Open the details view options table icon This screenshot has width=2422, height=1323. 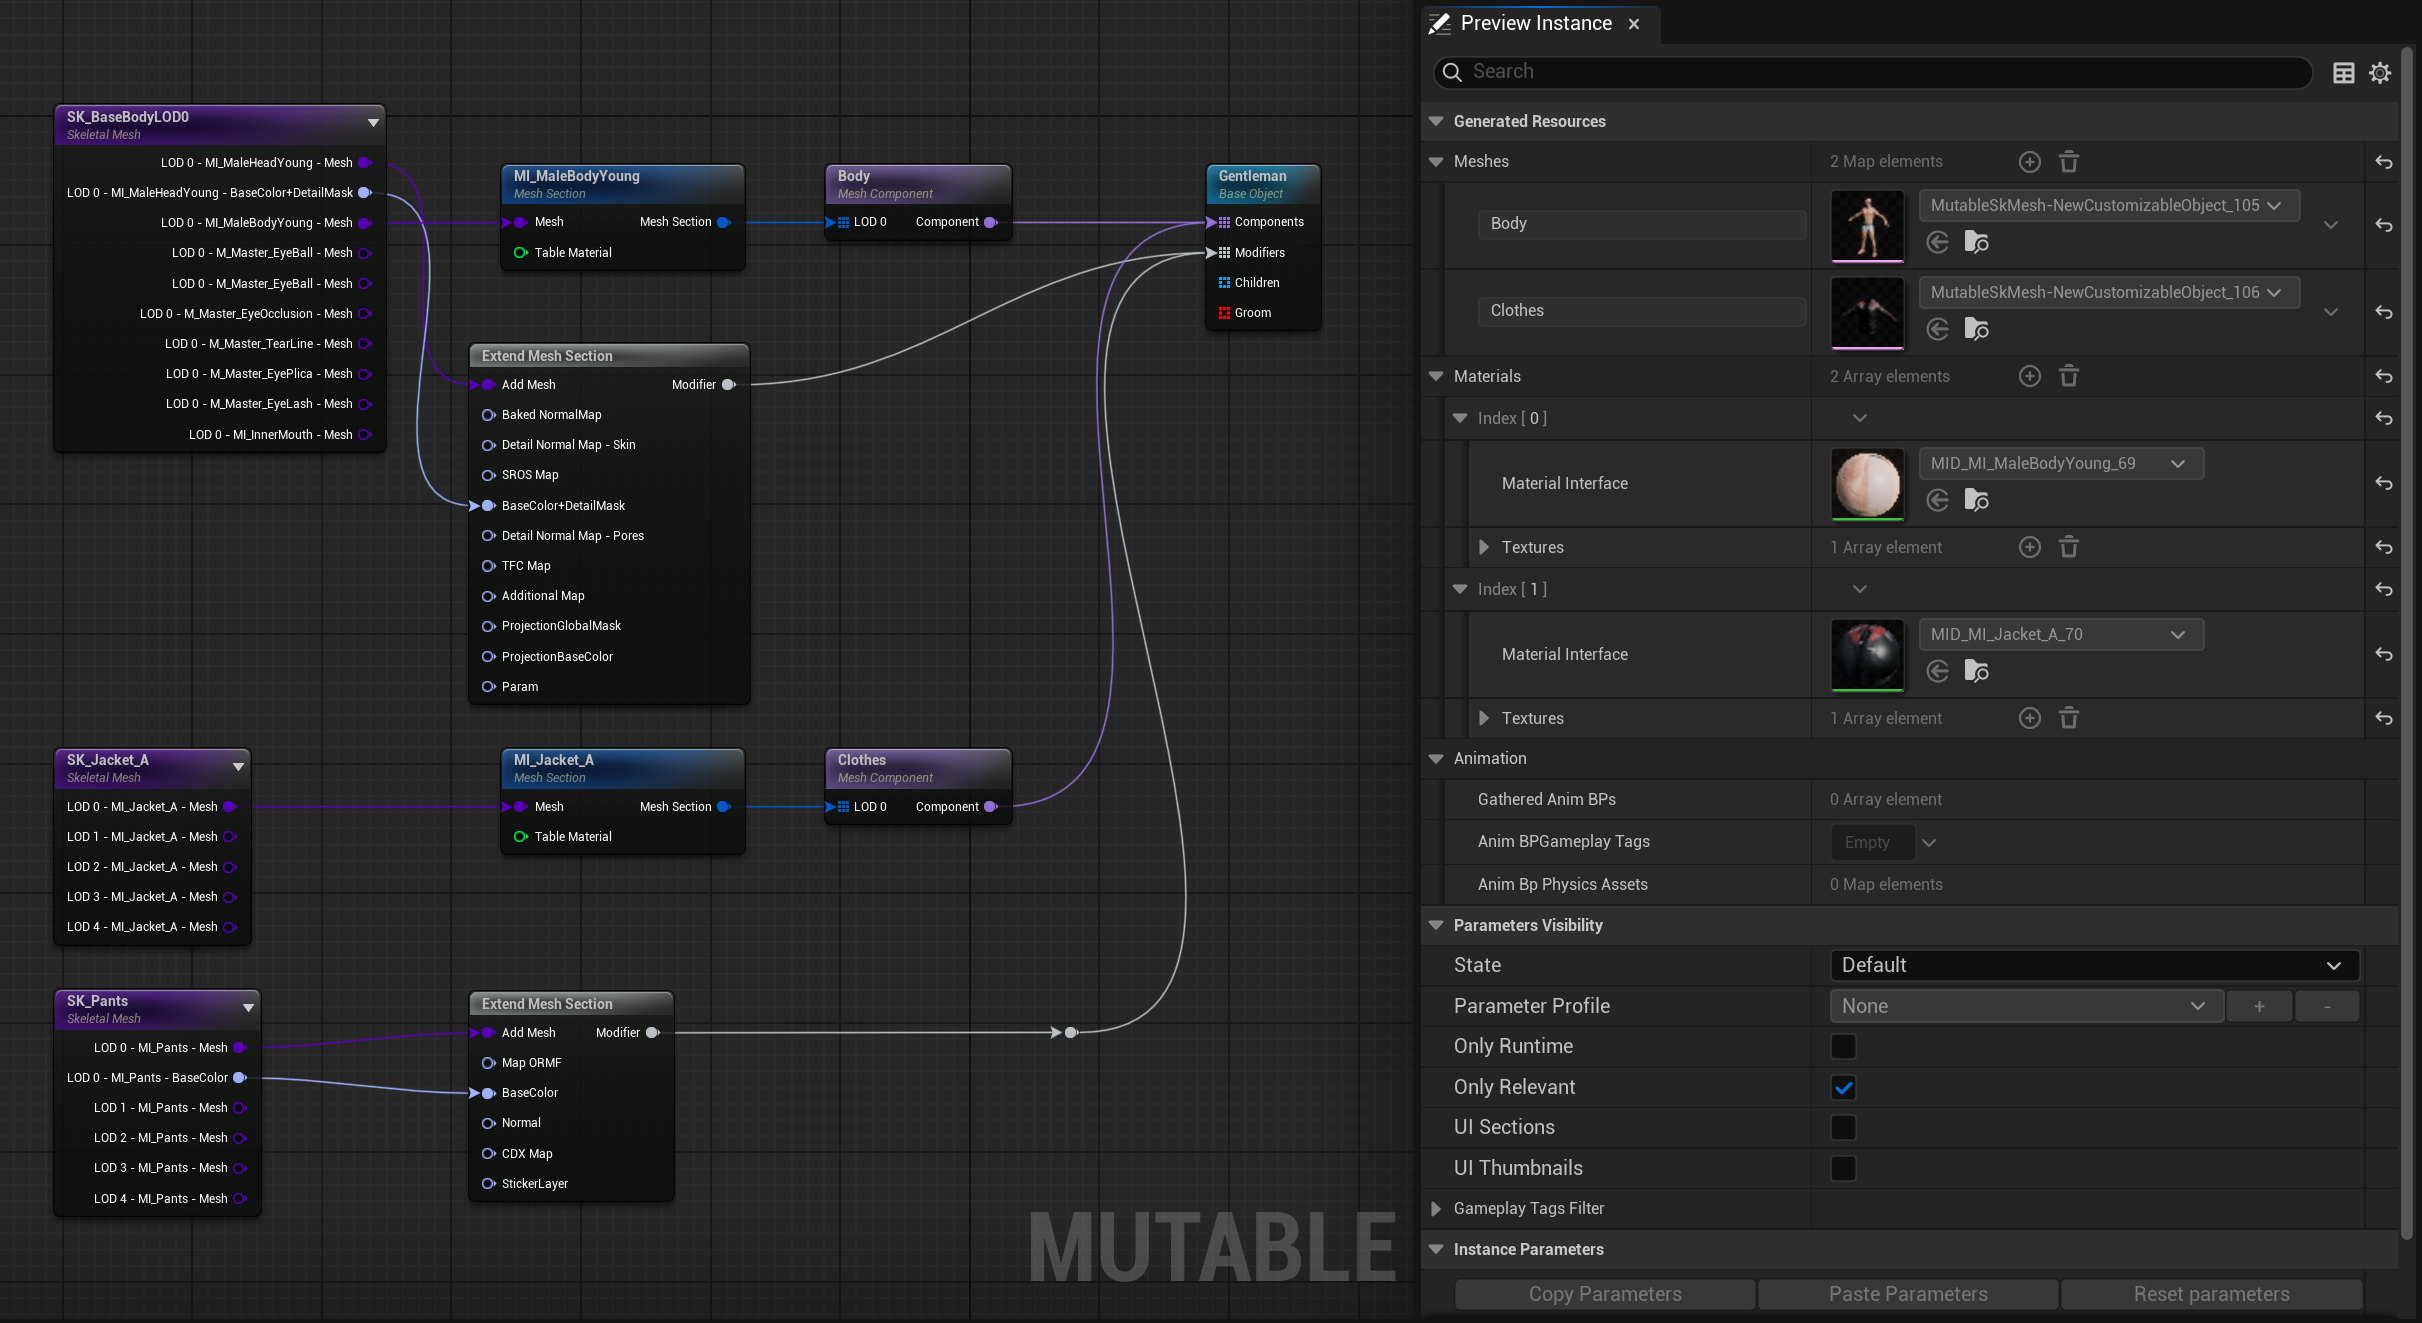tap(2343, 72)
